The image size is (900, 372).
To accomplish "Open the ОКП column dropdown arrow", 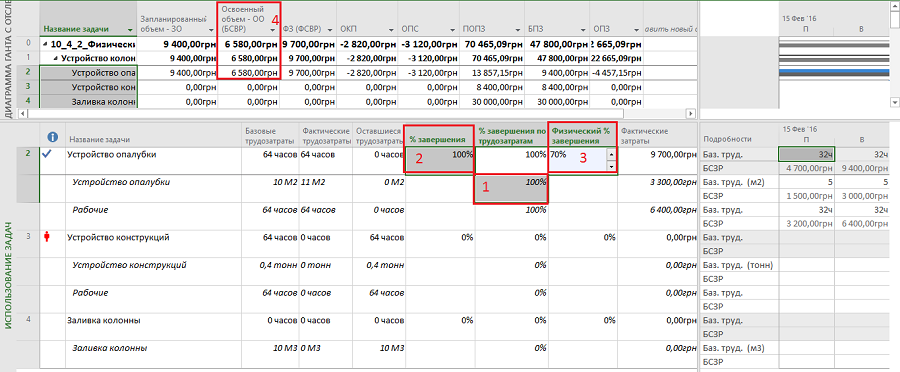I will 390,29.
